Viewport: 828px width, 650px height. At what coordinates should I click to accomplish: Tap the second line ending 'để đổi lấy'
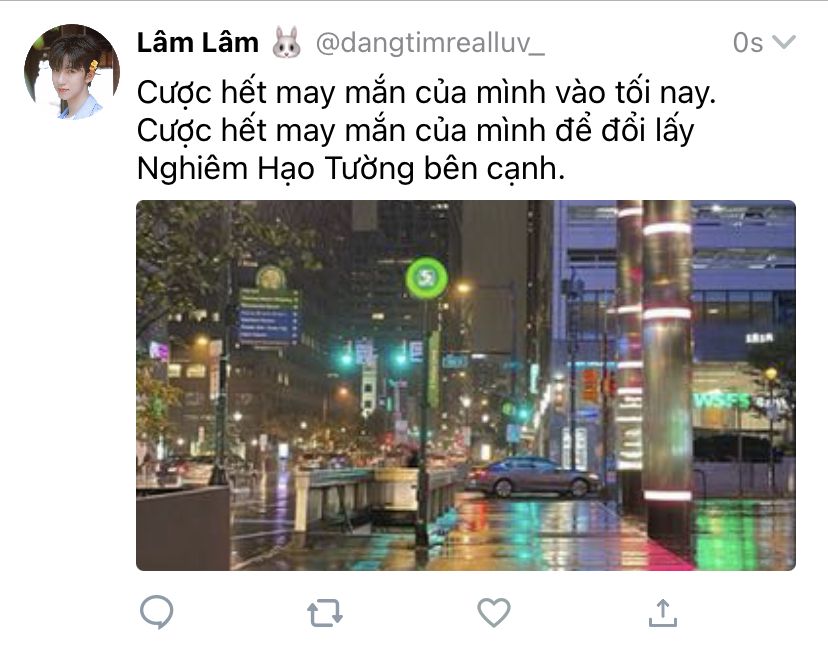click(415, 131)
